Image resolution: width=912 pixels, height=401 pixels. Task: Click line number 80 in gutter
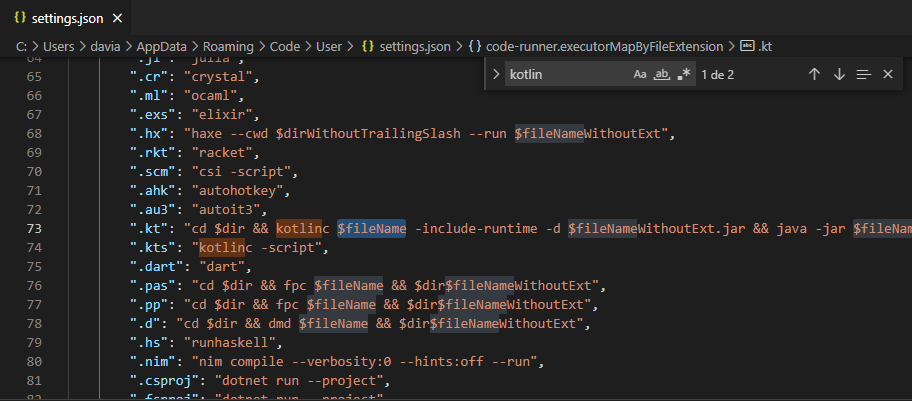[x=34, y=362]
